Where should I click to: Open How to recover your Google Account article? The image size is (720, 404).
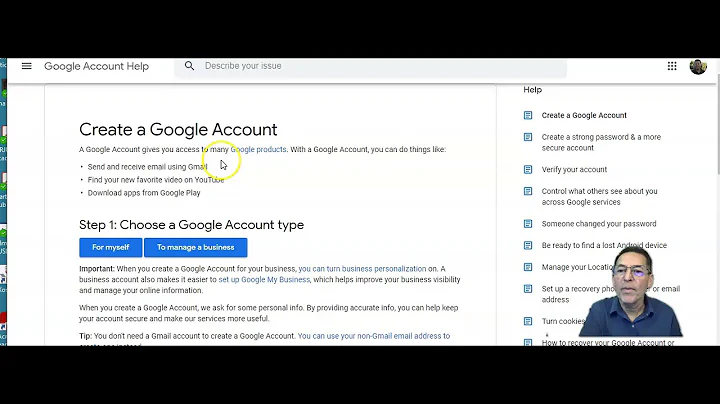pyautogui.click(x=608, y=342)
